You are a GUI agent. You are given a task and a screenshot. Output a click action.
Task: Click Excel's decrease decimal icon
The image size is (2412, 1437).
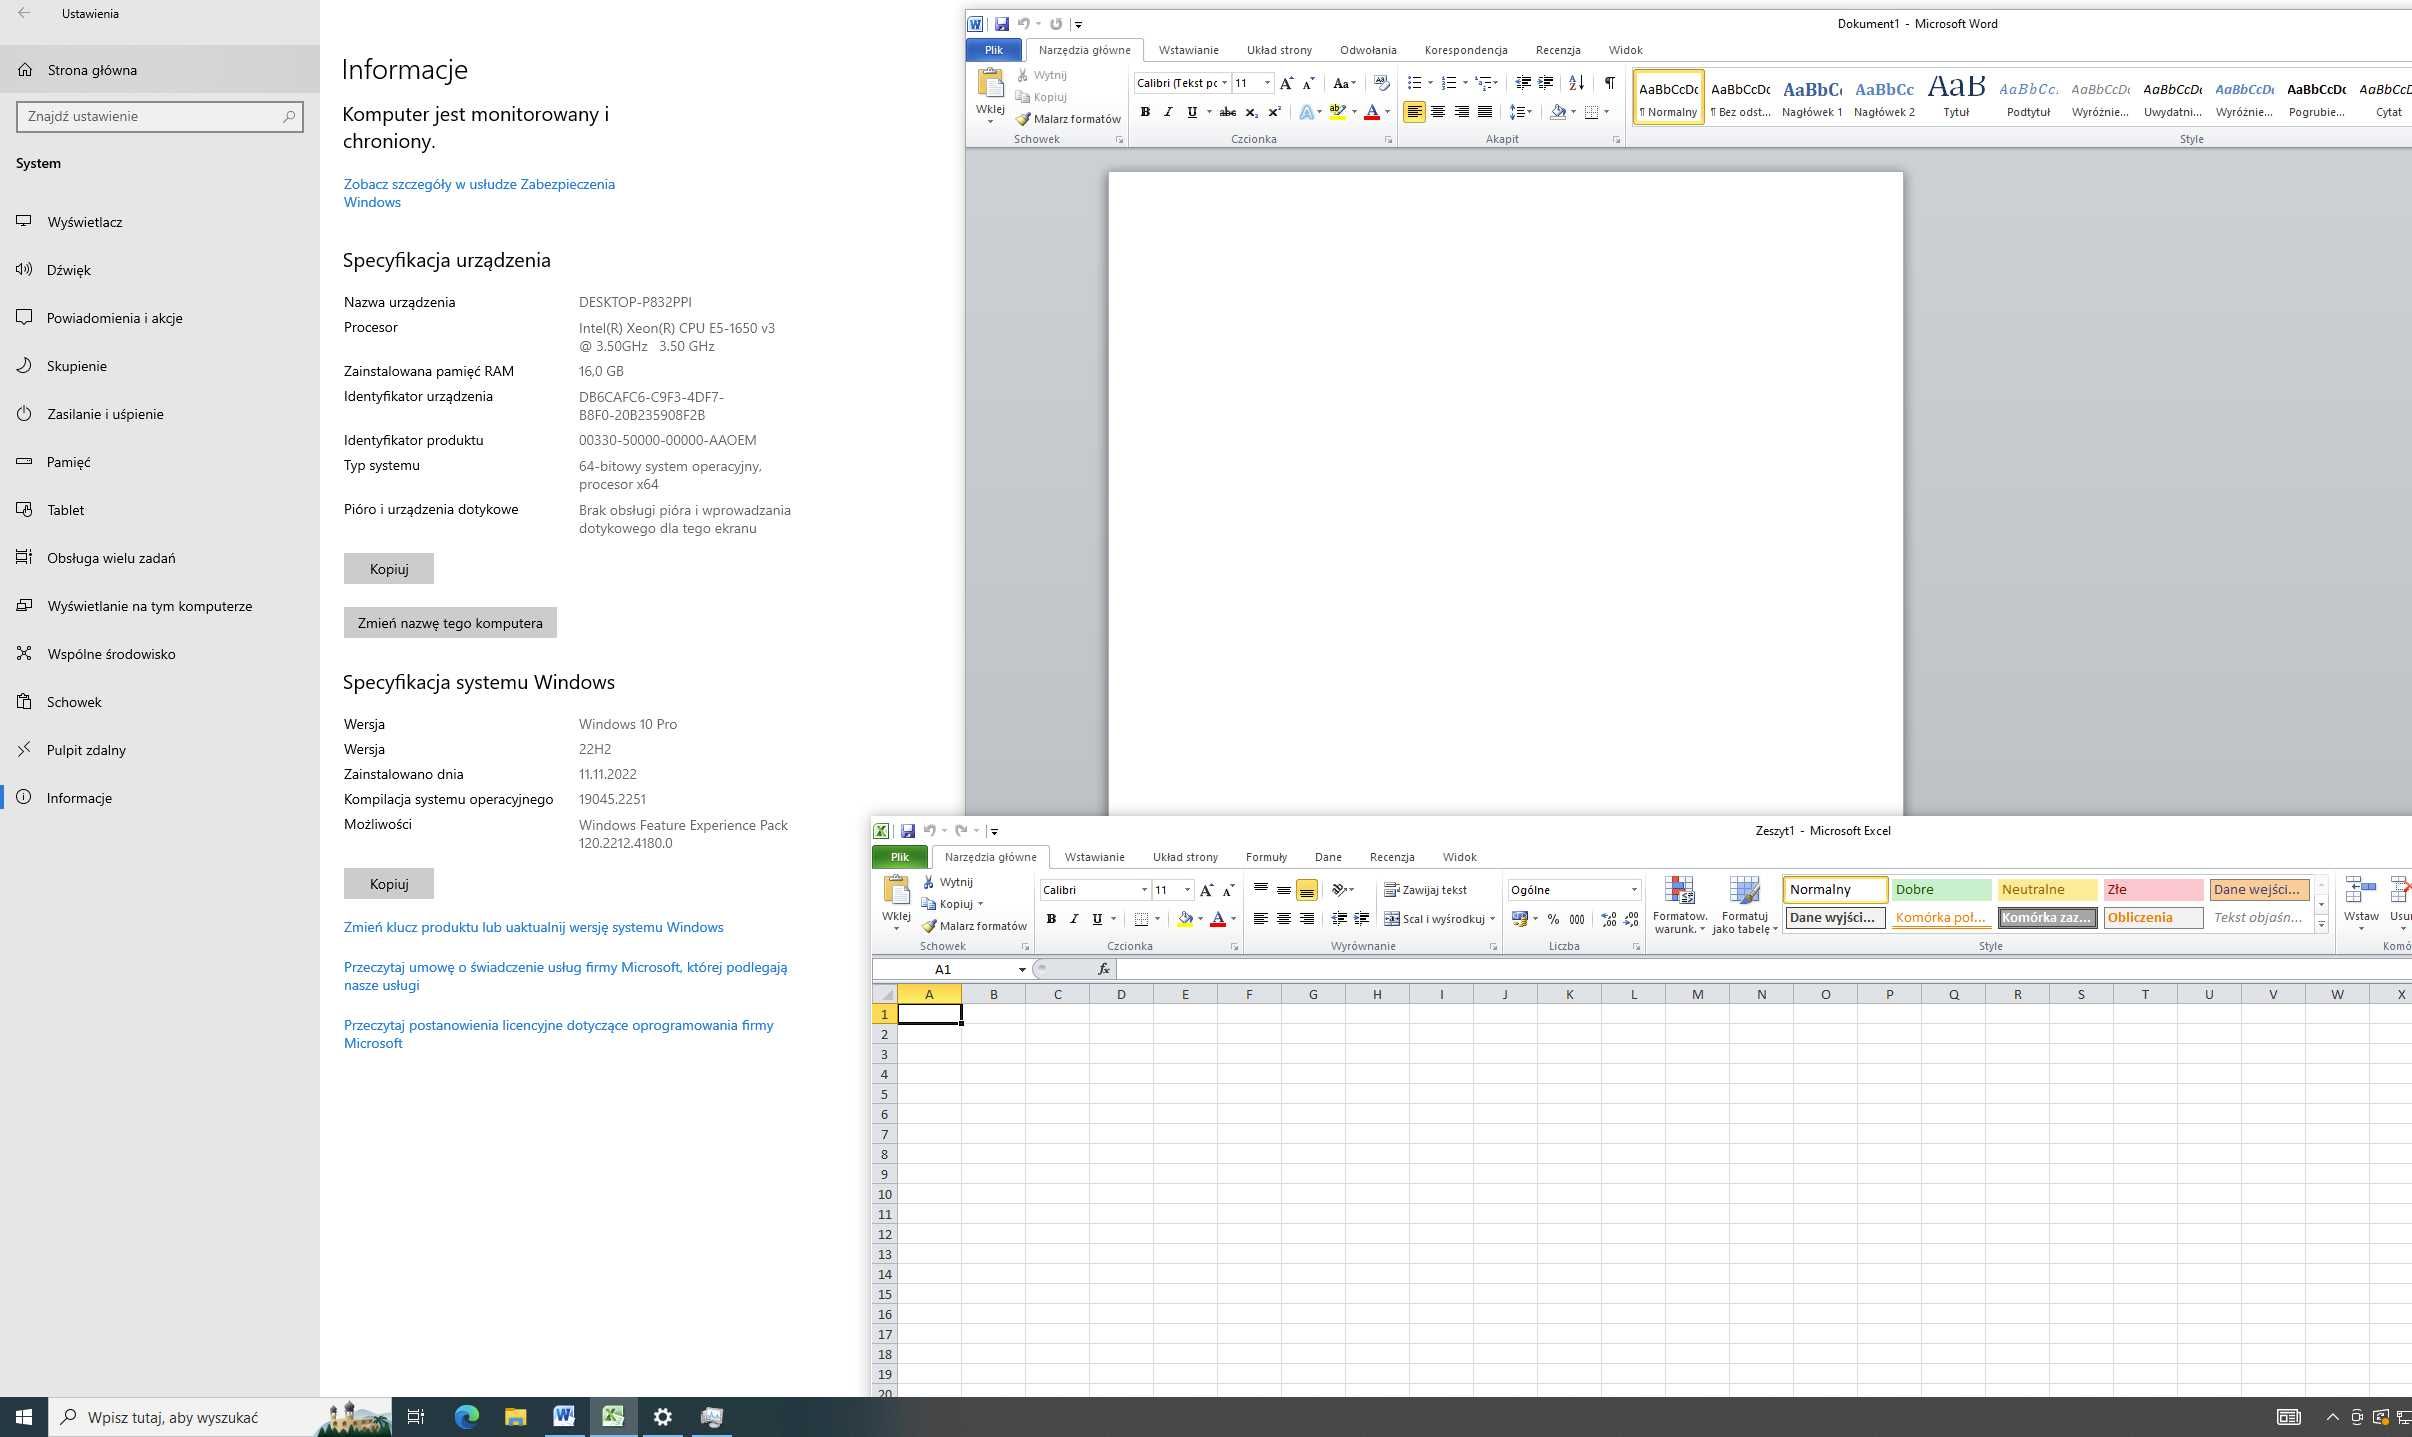click(1631, 919)
